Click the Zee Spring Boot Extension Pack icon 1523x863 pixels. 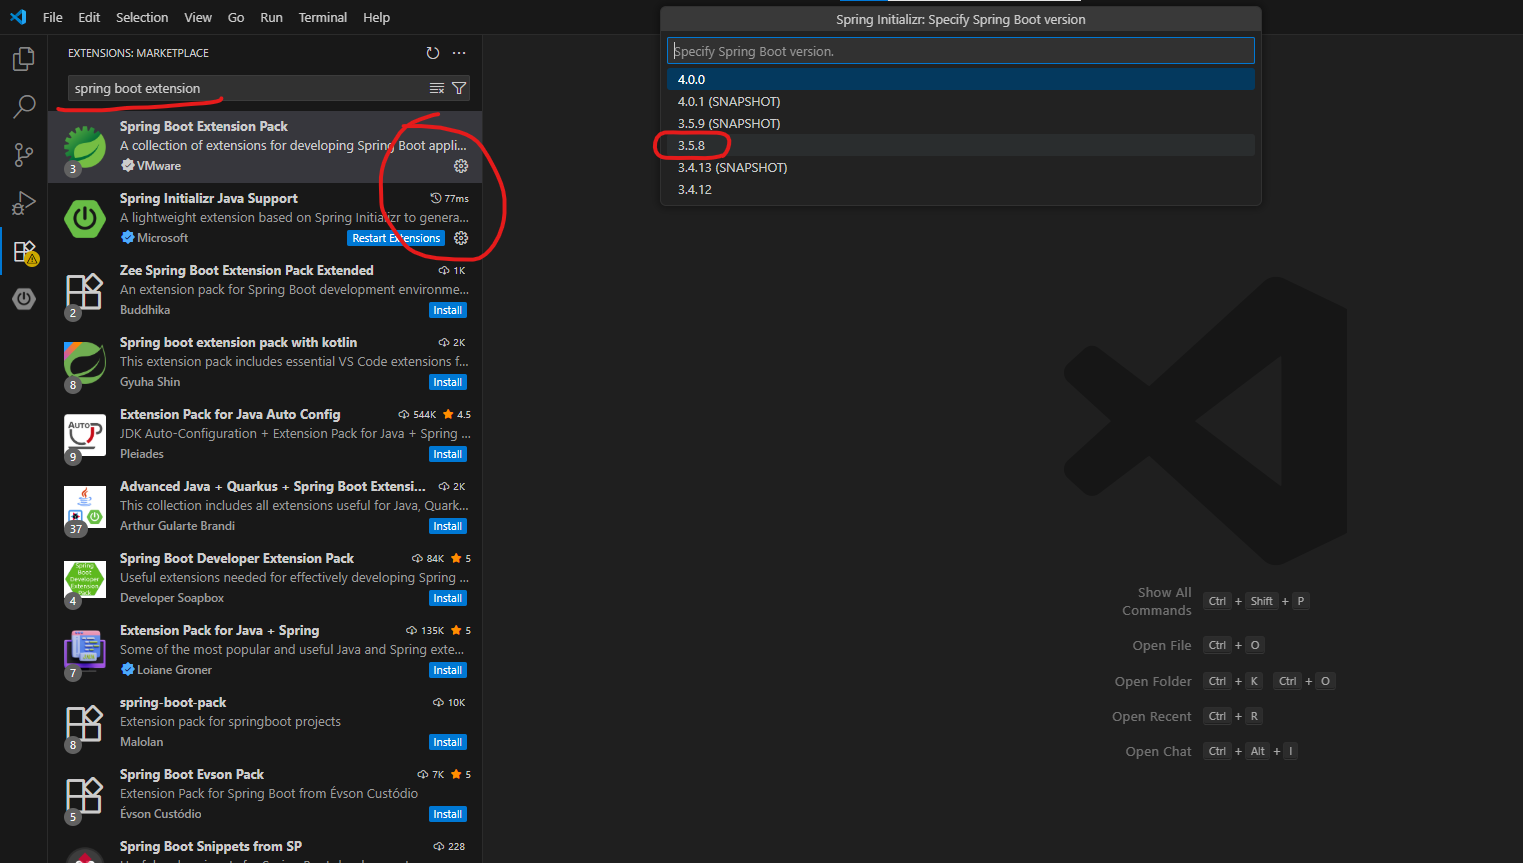(85, 291)
